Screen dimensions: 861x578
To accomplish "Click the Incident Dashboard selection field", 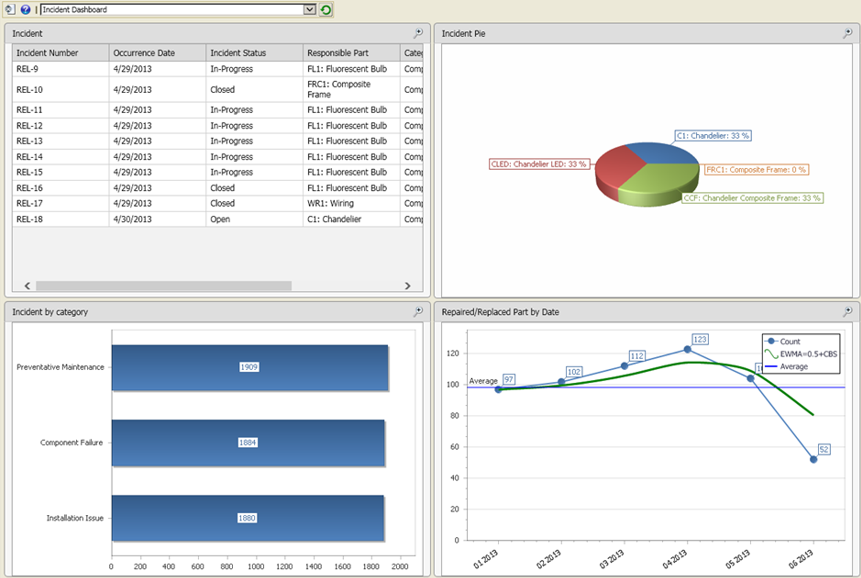I will [170, 9].
